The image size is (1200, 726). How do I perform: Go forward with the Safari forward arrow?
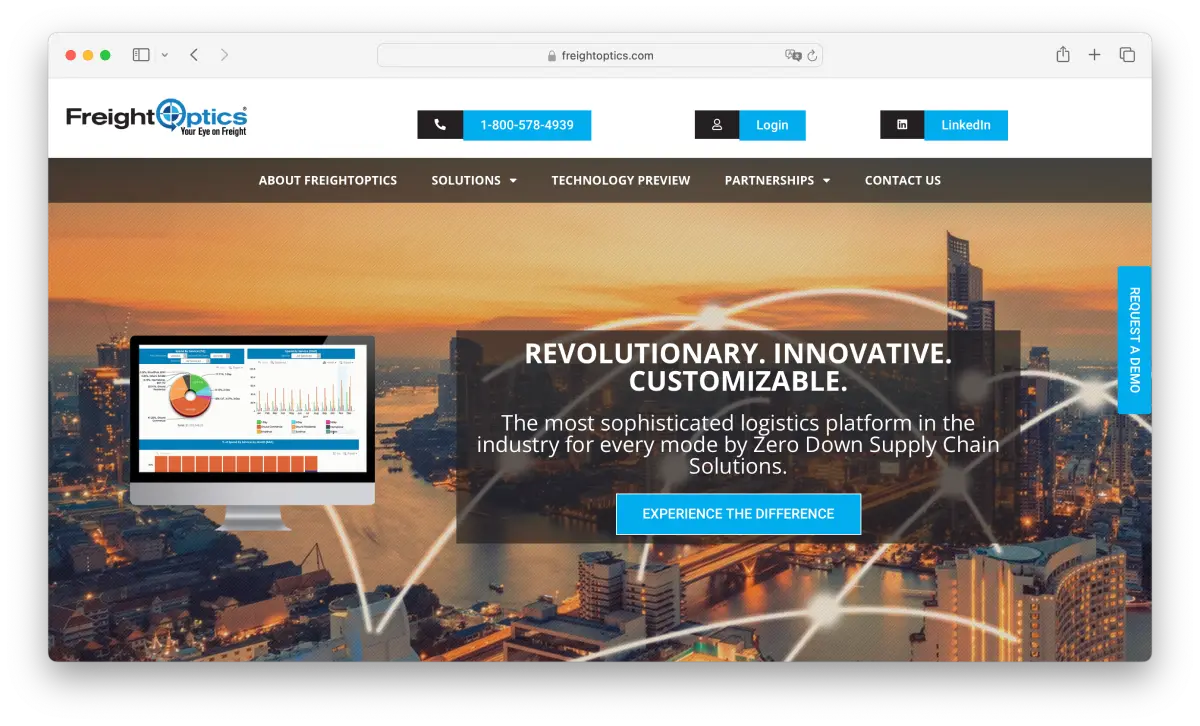(x=224, y=55)
